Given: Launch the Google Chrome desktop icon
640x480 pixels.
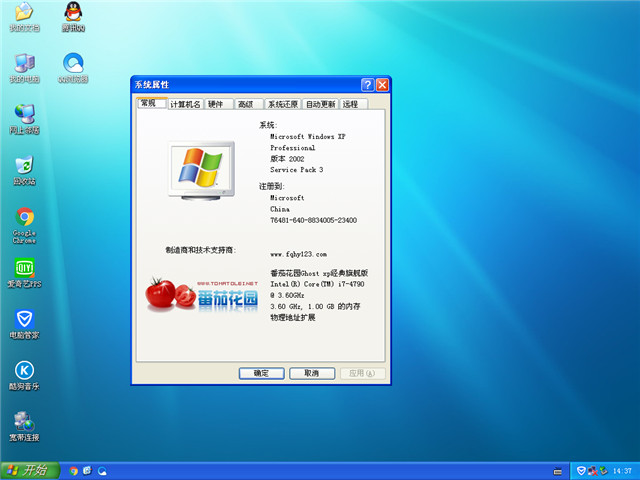Looking at the screenshot, I should click(x=24, y=225).
